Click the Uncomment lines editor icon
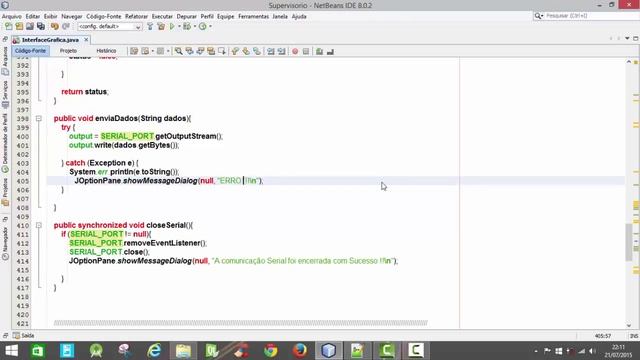This screenshot has width=640, height=360. tap(330, 51)
